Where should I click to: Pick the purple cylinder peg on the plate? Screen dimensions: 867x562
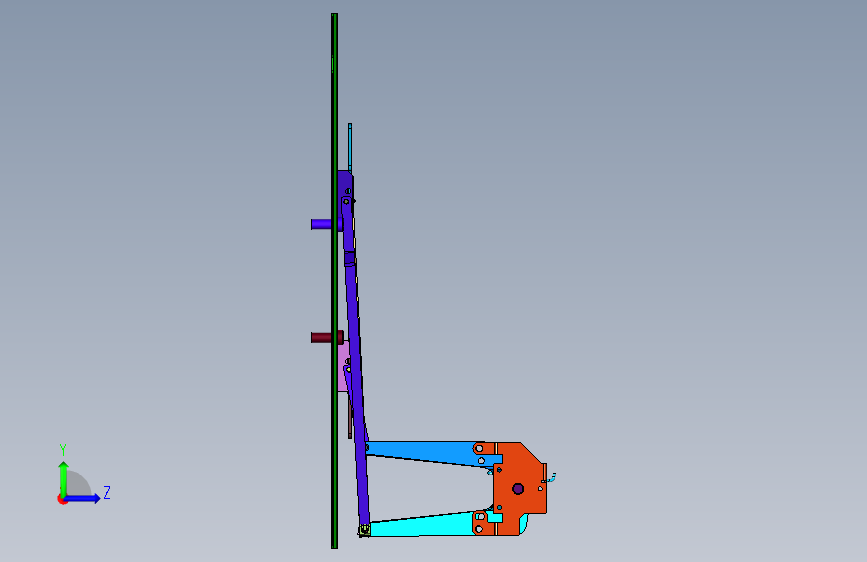point(321,224)
